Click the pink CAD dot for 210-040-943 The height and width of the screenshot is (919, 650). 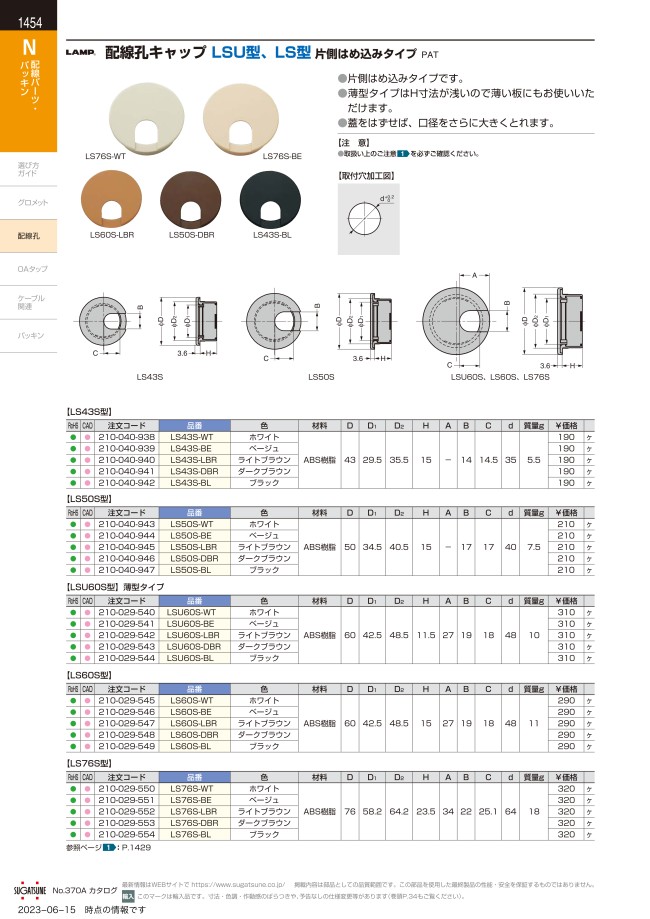tap(87, 524)
